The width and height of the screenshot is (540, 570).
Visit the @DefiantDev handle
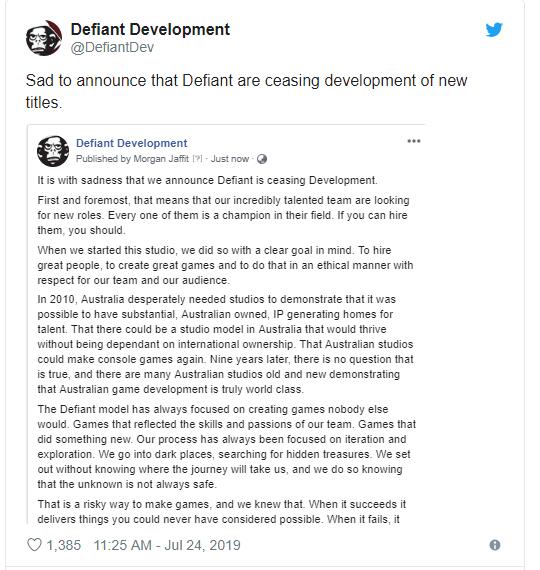(112, 47)
